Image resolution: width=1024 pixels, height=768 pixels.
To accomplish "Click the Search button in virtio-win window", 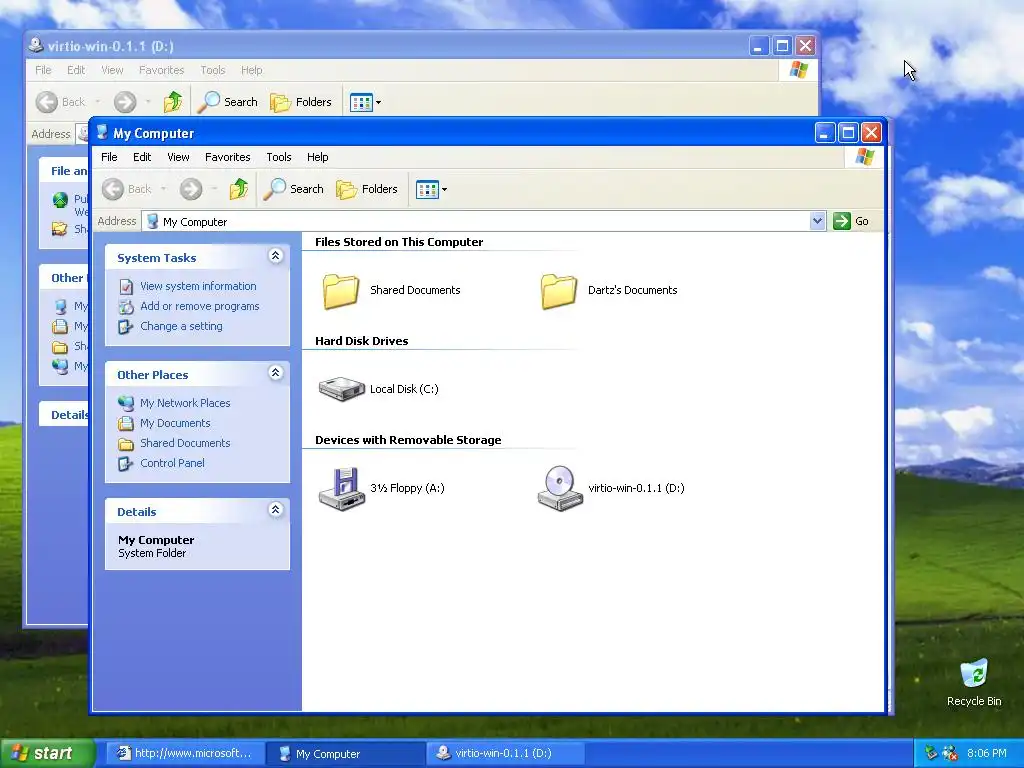I will pos(228,103).
